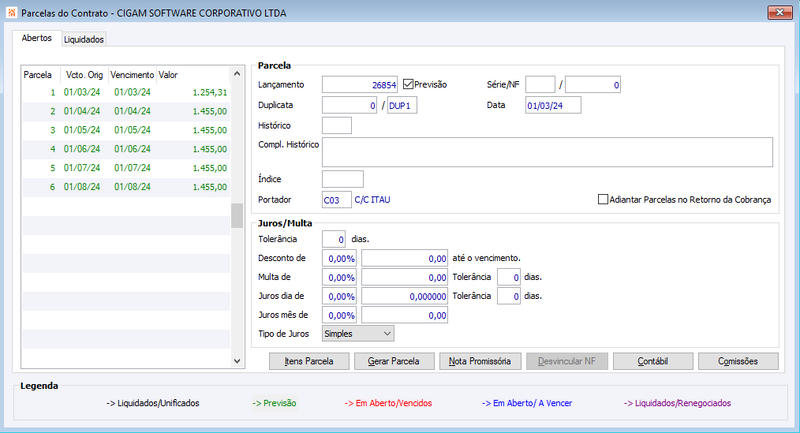
Task: Toggle the Previsão checkbox
Action: (x=408, y=84)
